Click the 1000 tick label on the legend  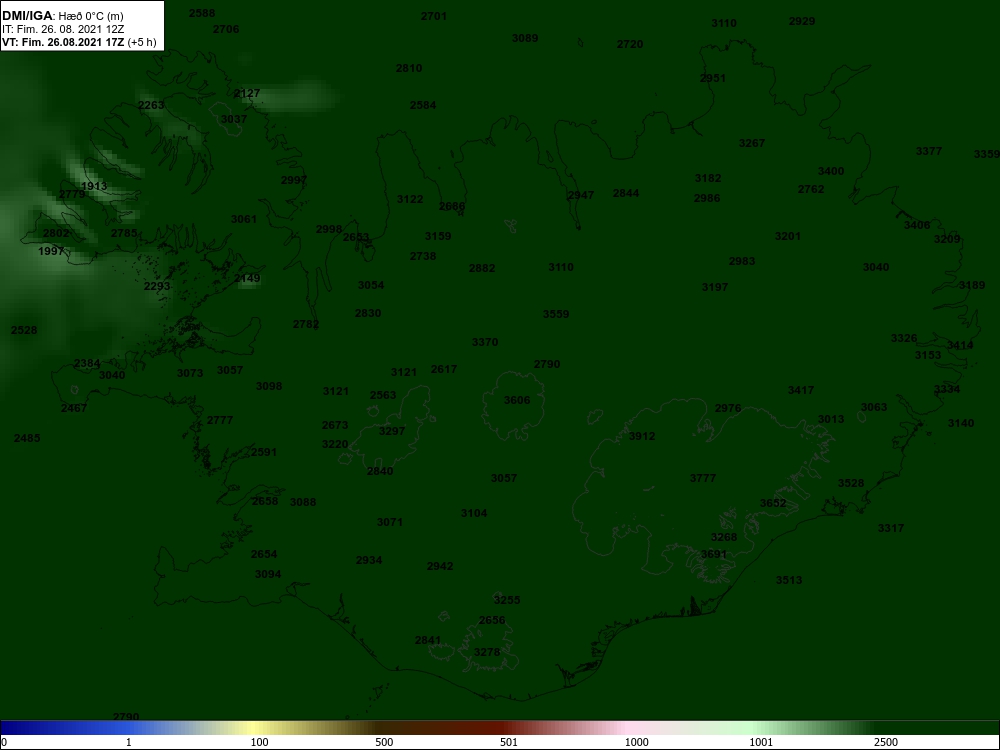636,742
